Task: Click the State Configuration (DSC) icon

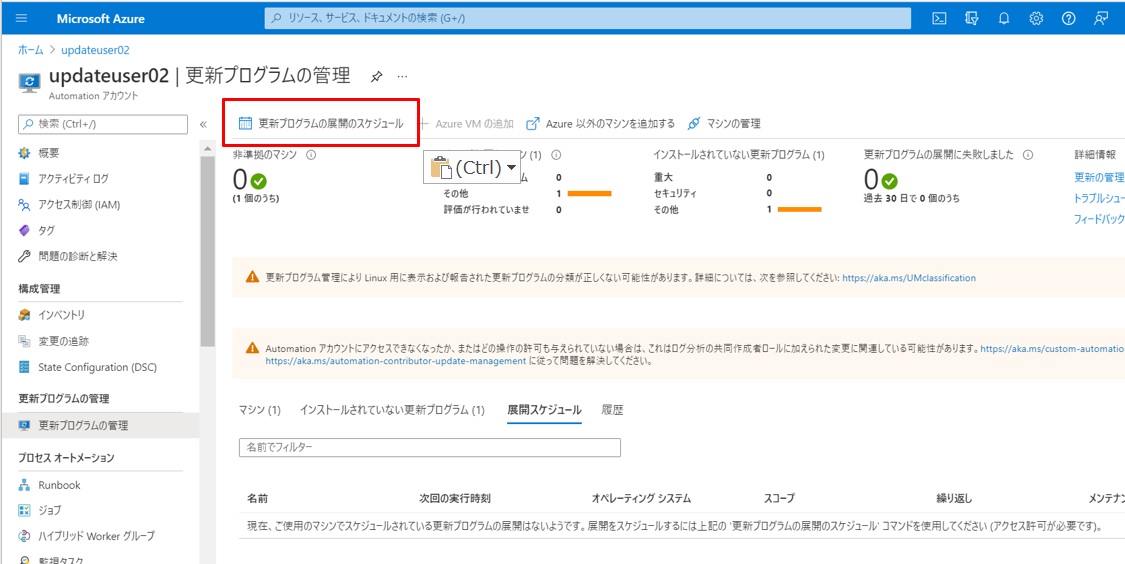Action: [x=24, y=367]
